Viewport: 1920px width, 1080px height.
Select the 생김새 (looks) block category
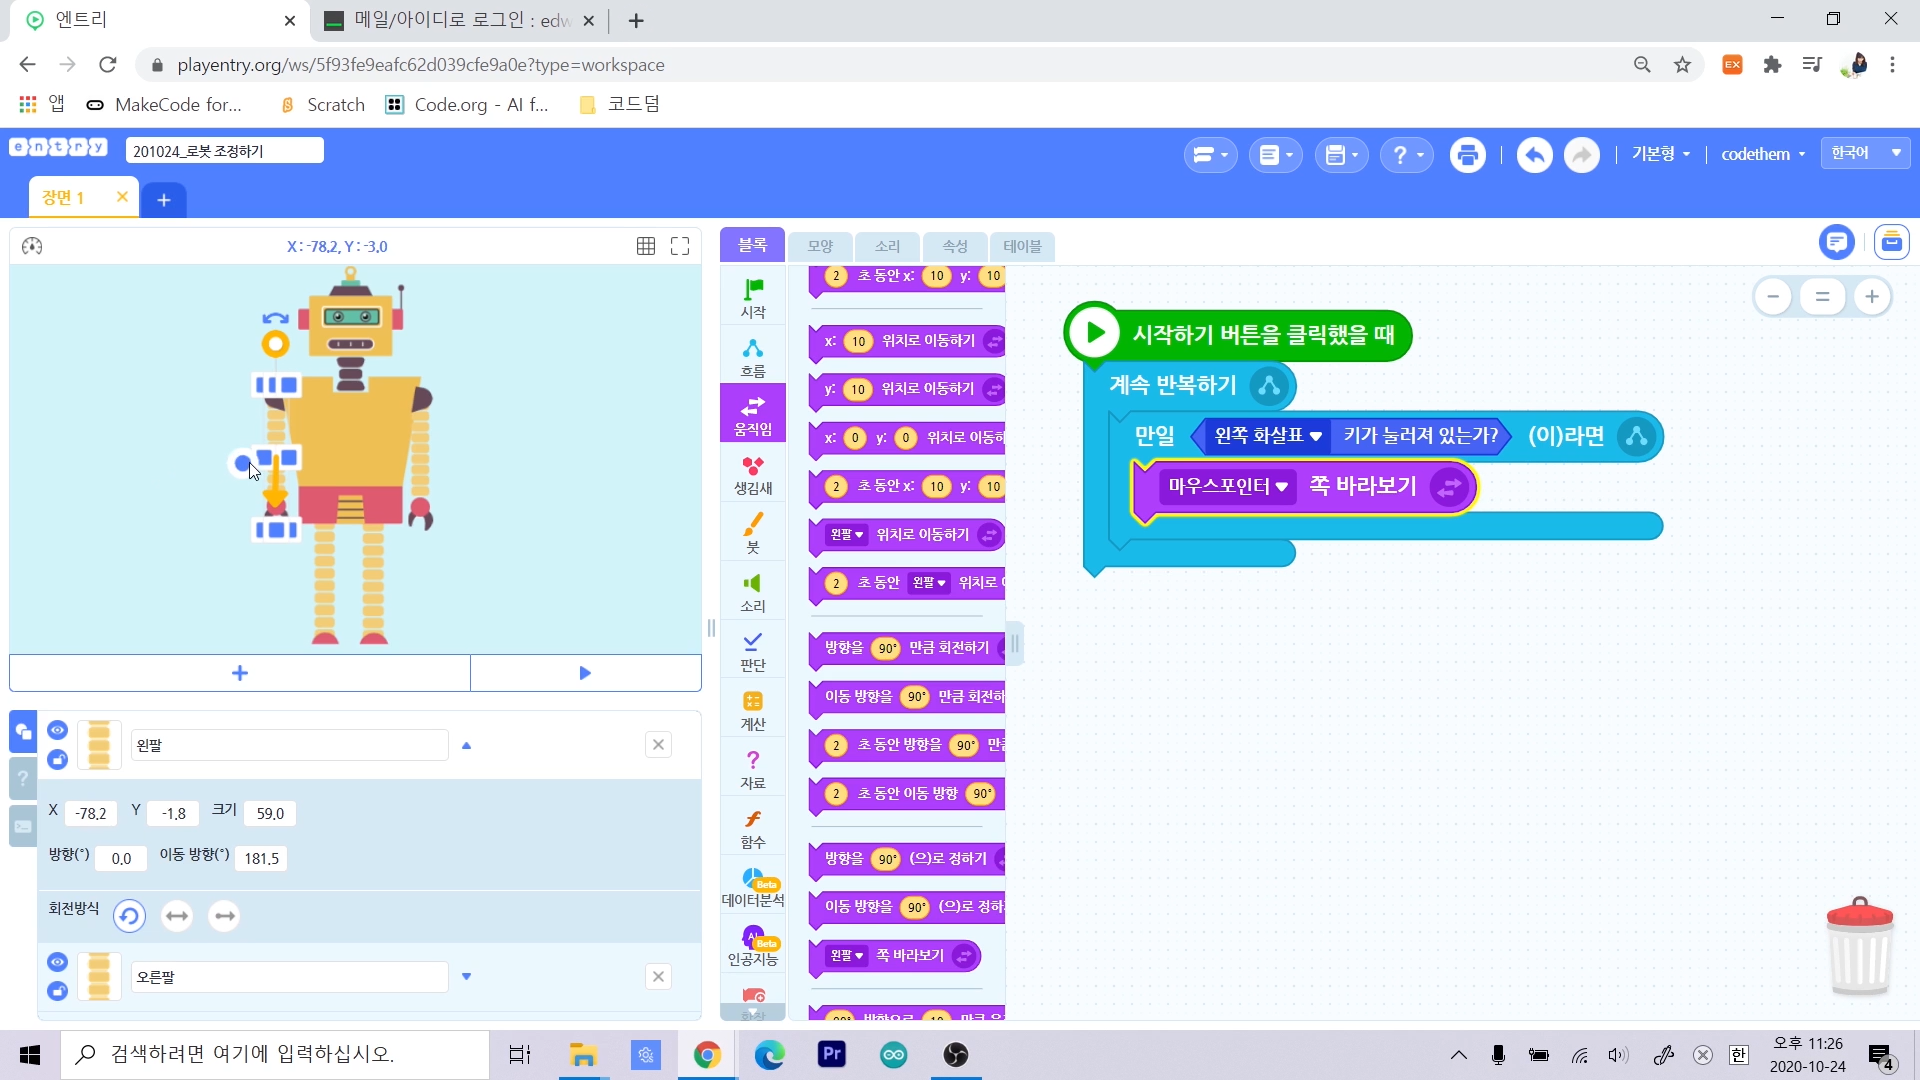752,474
